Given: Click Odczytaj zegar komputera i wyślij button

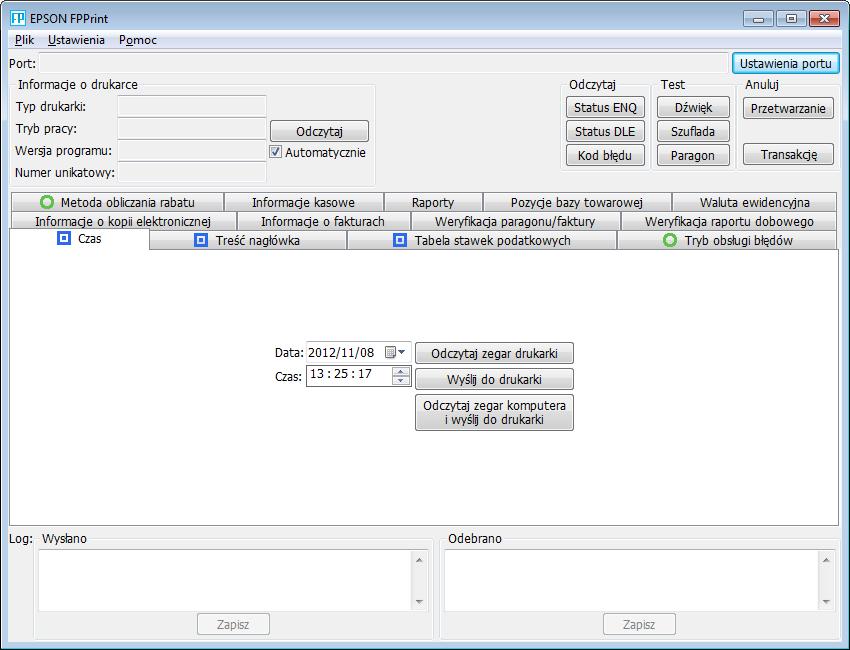Looking at the screenshot, I should point(494,413).
